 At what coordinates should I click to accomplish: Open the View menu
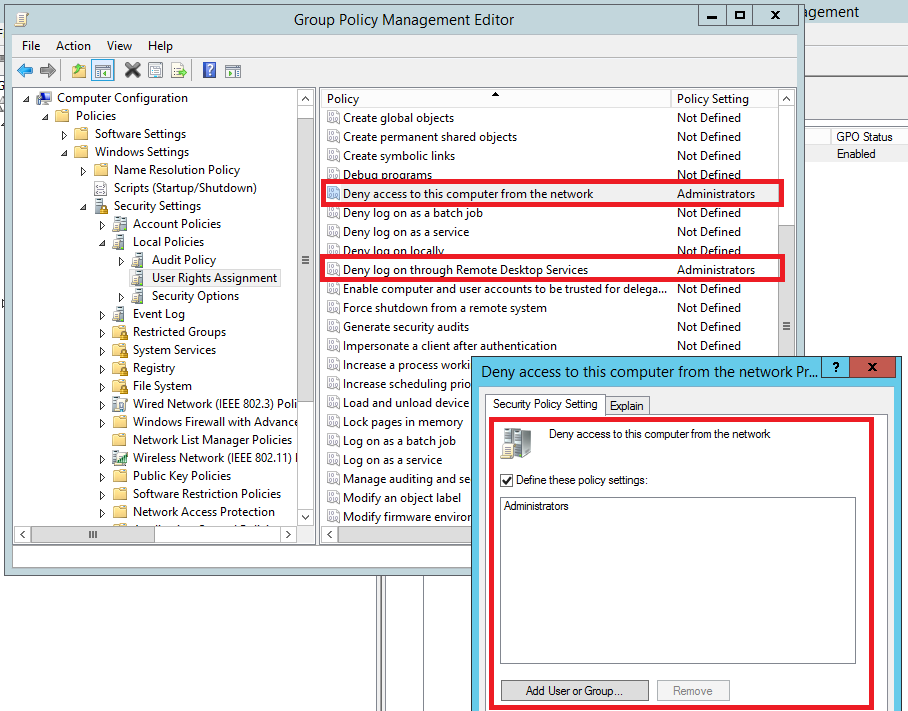tap(119, 46)
